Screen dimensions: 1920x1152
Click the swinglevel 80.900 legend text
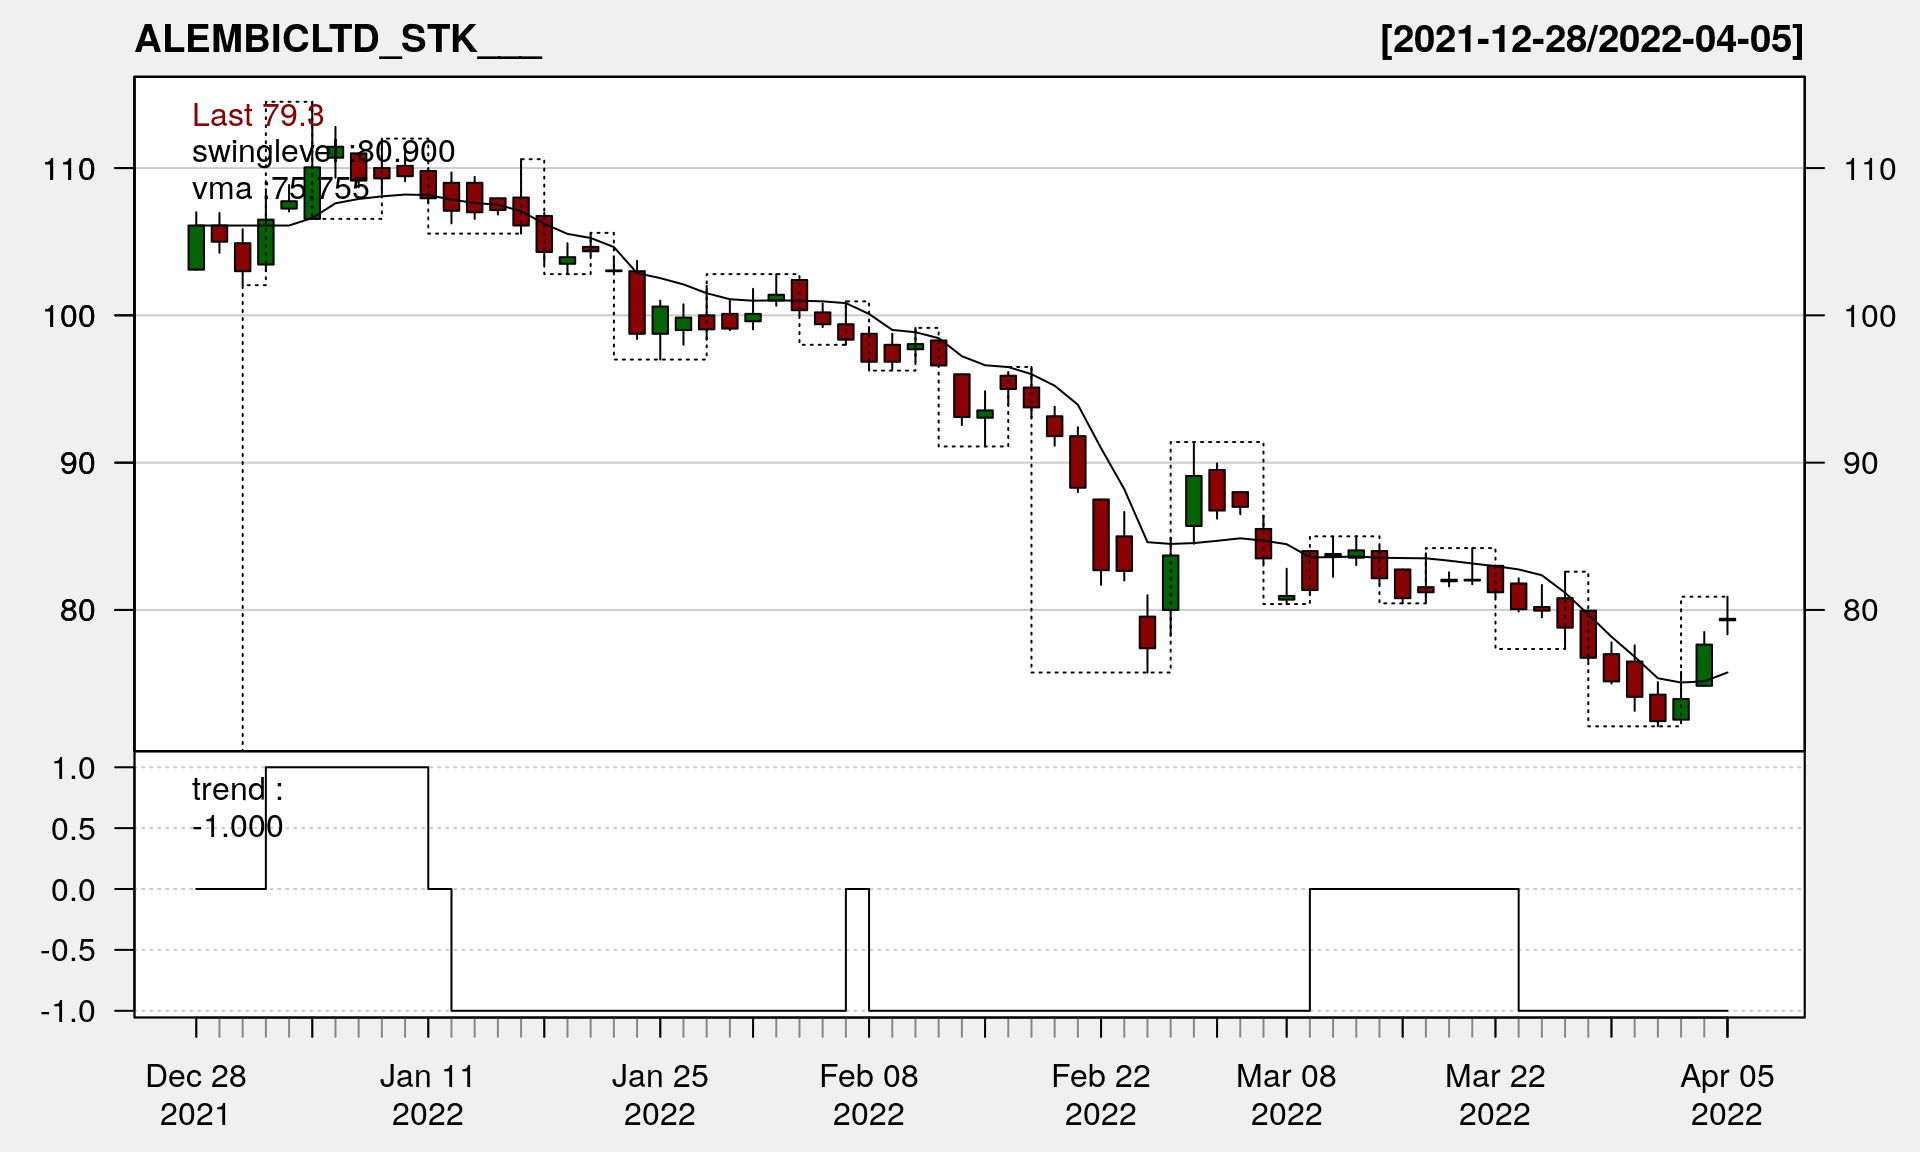pyautogui.click(x=323, y=152)
